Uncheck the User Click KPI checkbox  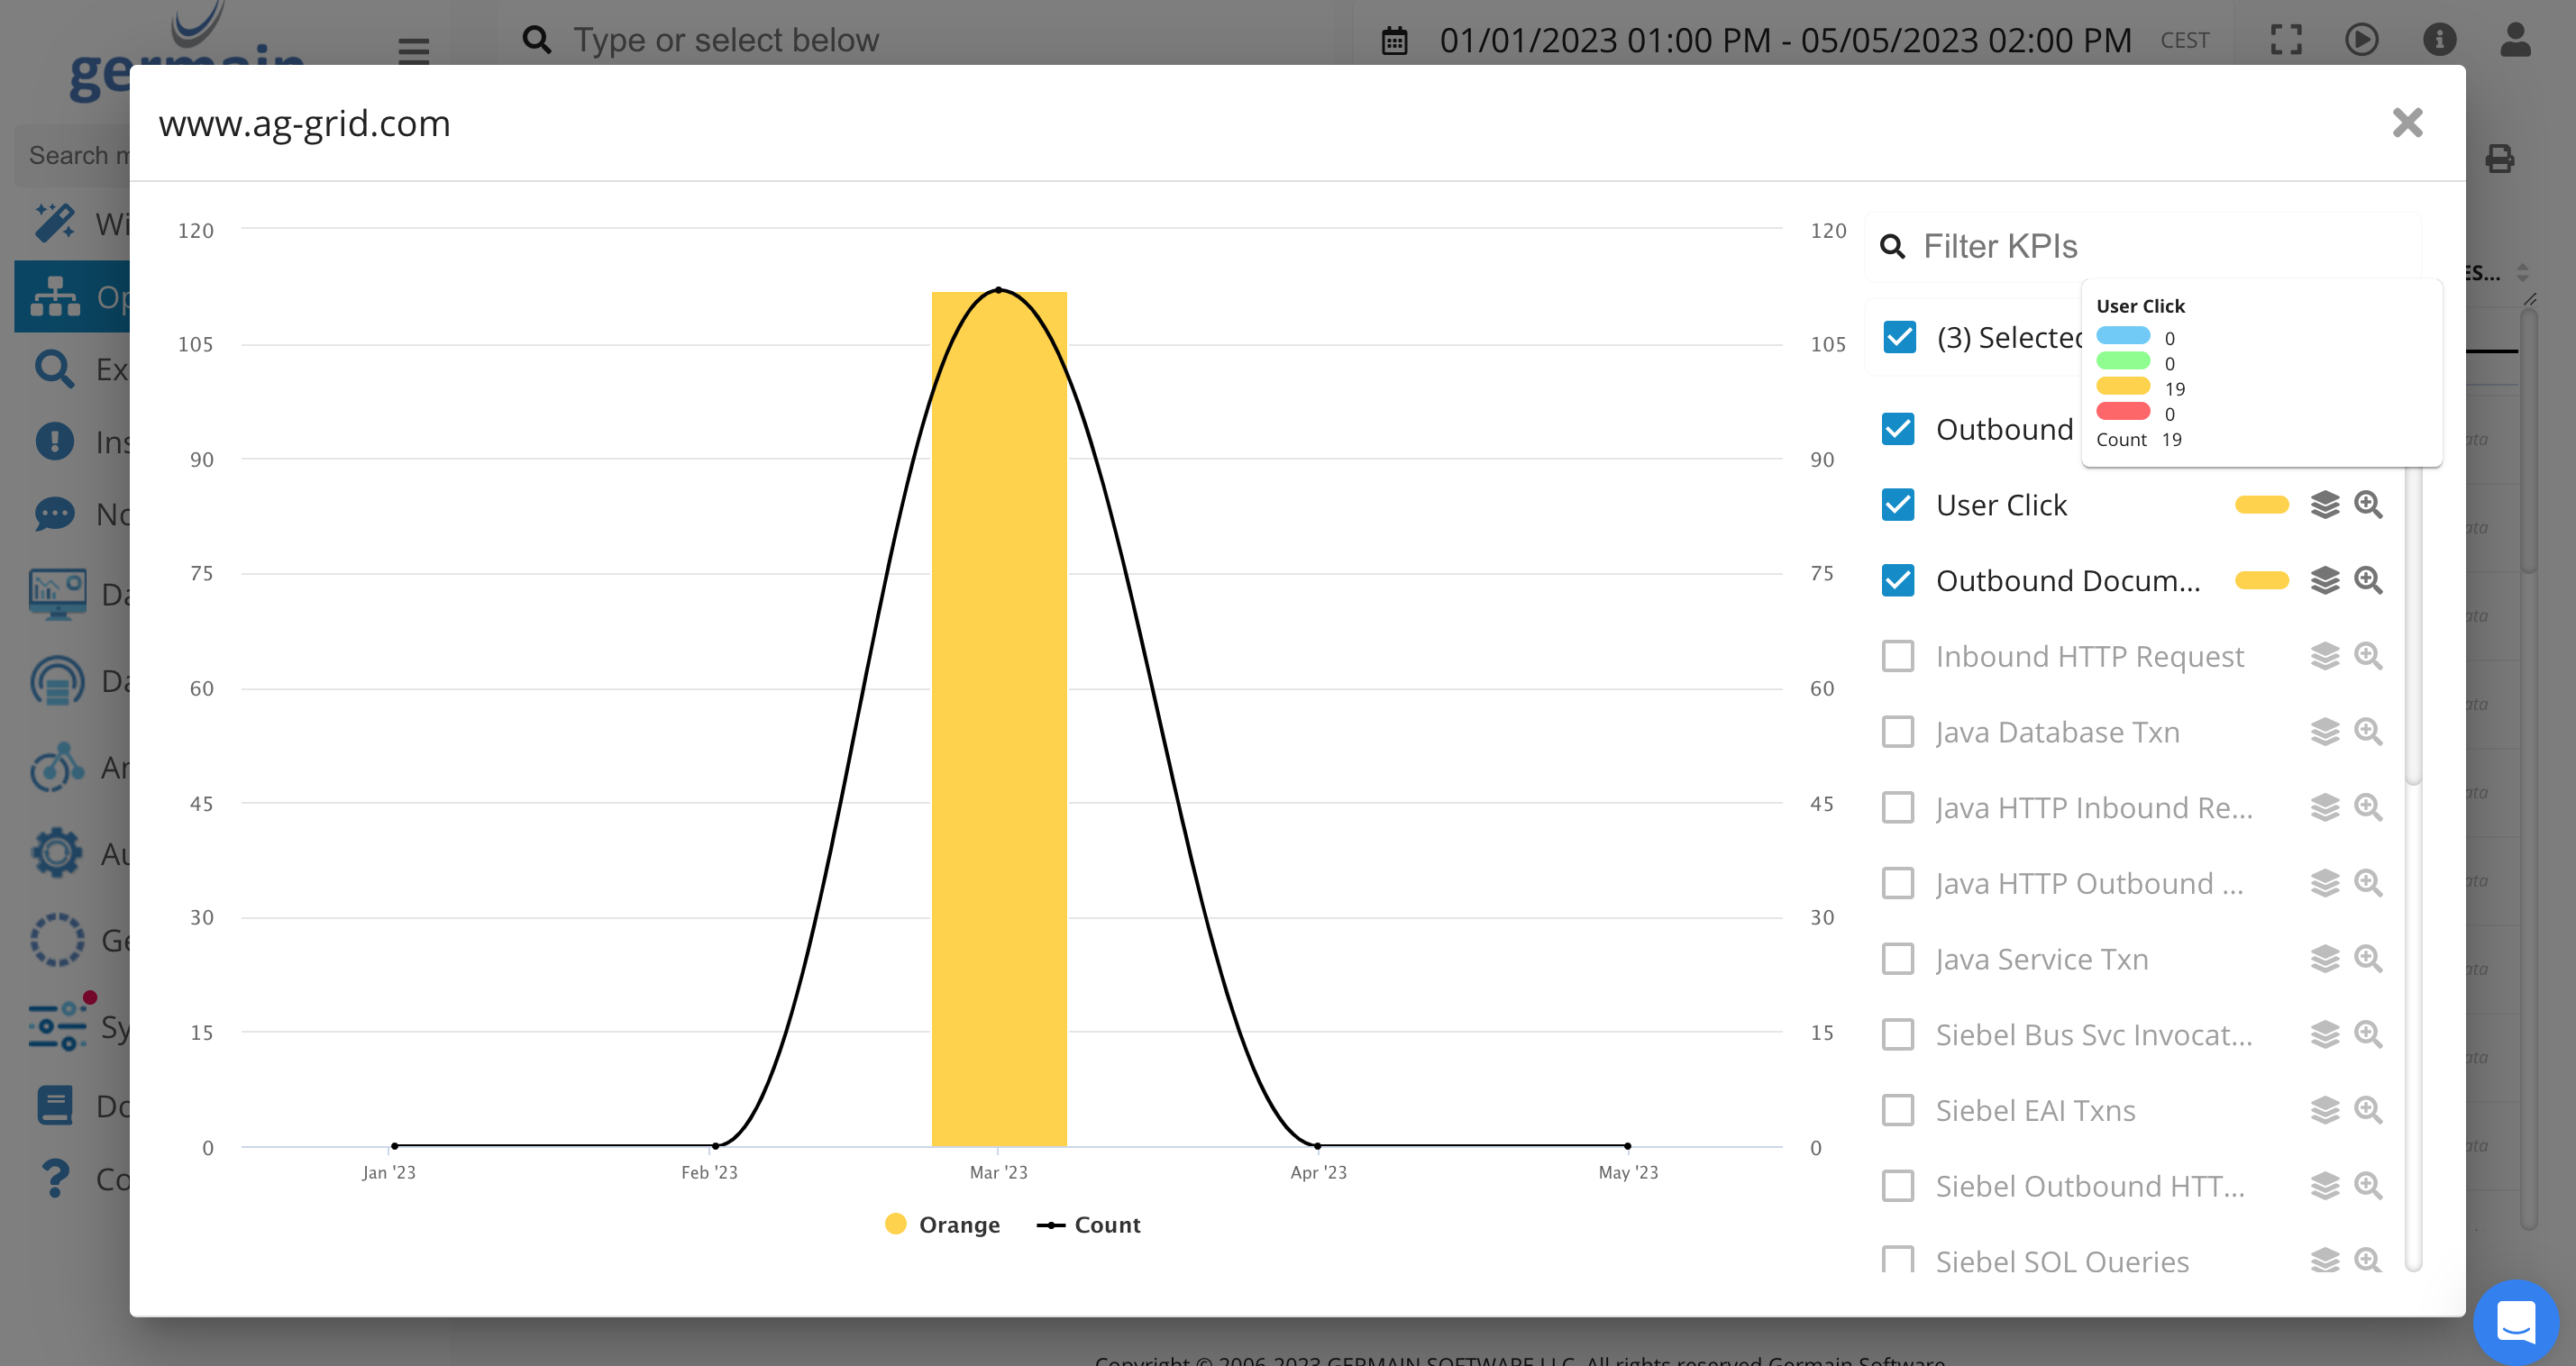coord(1897,505)
